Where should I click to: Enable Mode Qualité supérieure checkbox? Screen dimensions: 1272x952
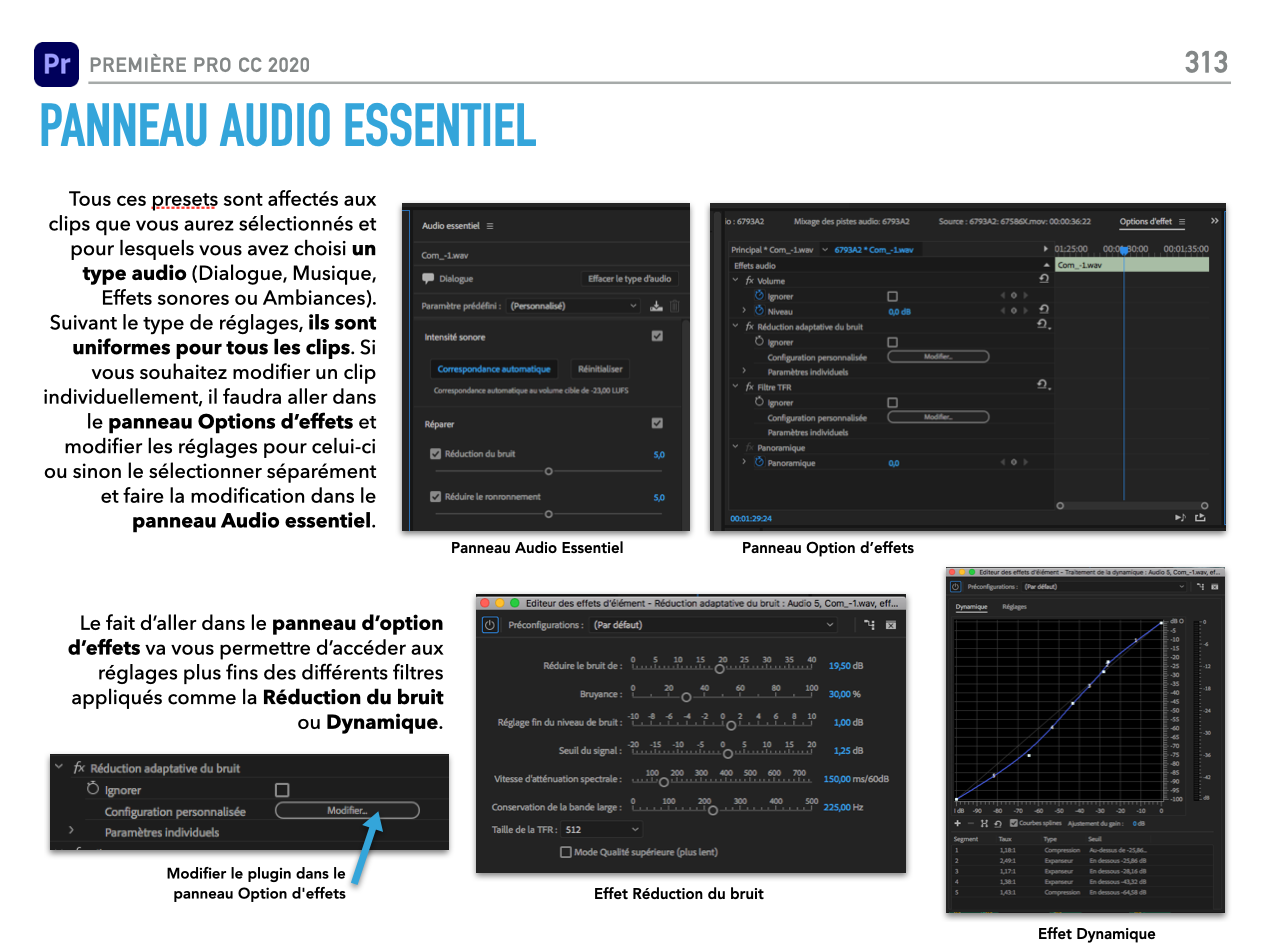click(x=566, y=852)
